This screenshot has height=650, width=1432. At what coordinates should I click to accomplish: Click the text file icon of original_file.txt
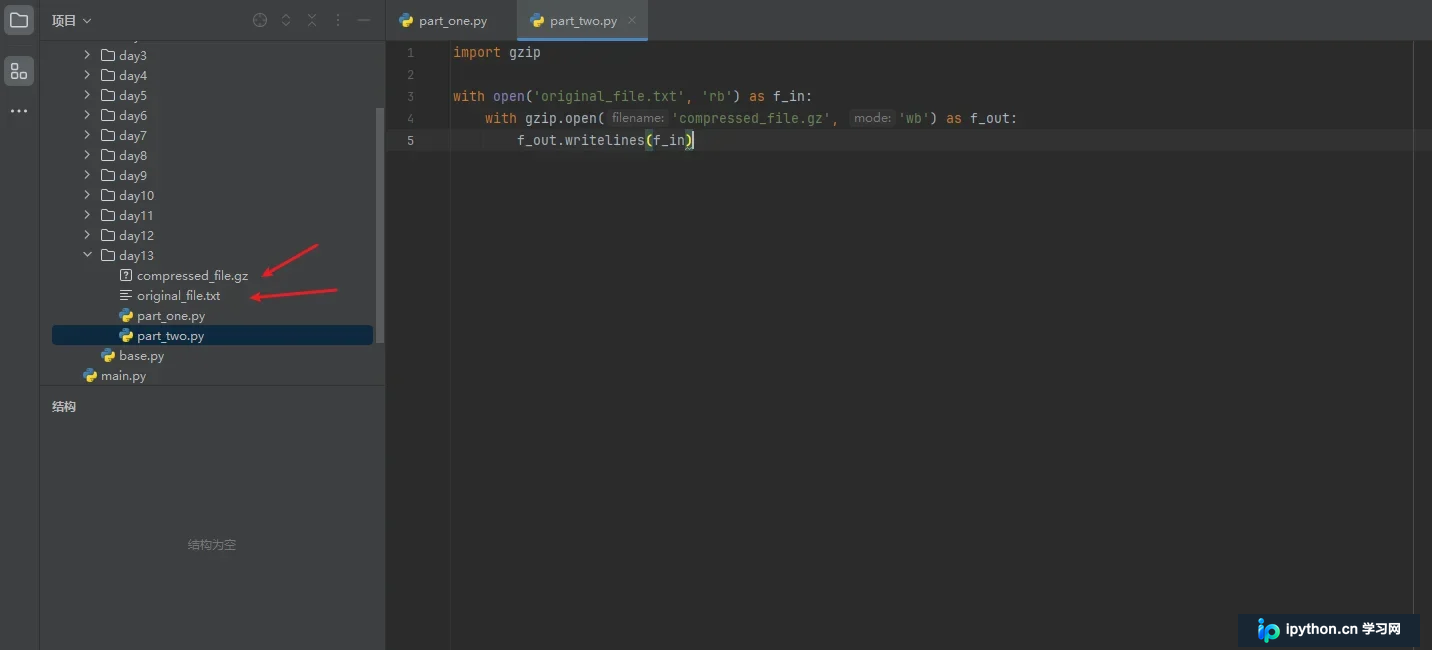point(126,296)
